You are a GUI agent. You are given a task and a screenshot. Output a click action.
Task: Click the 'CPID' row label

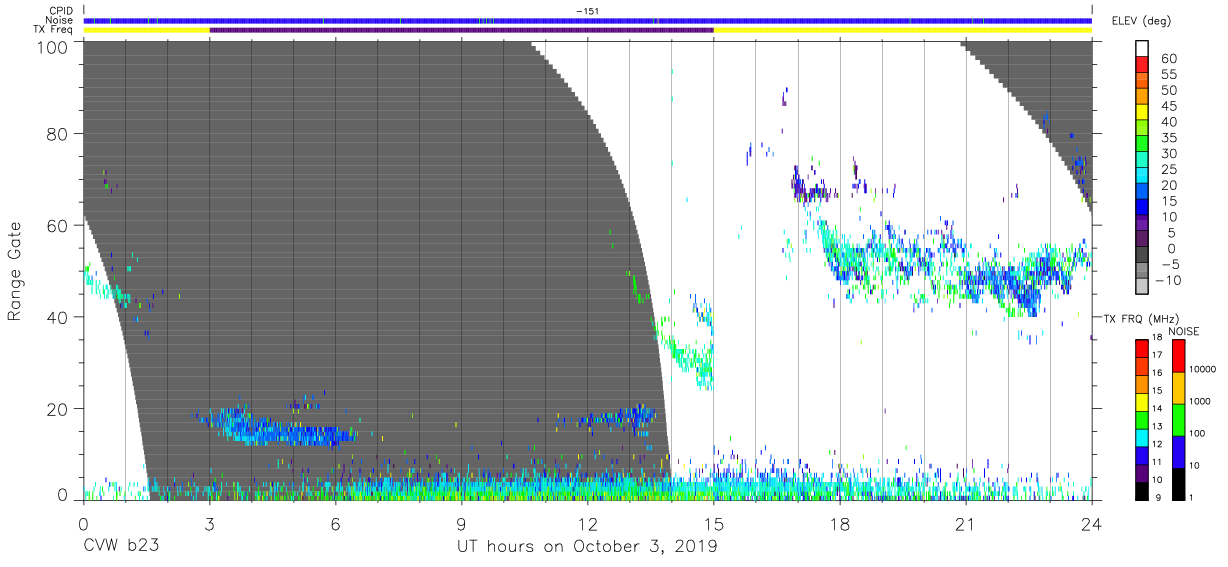62,10
